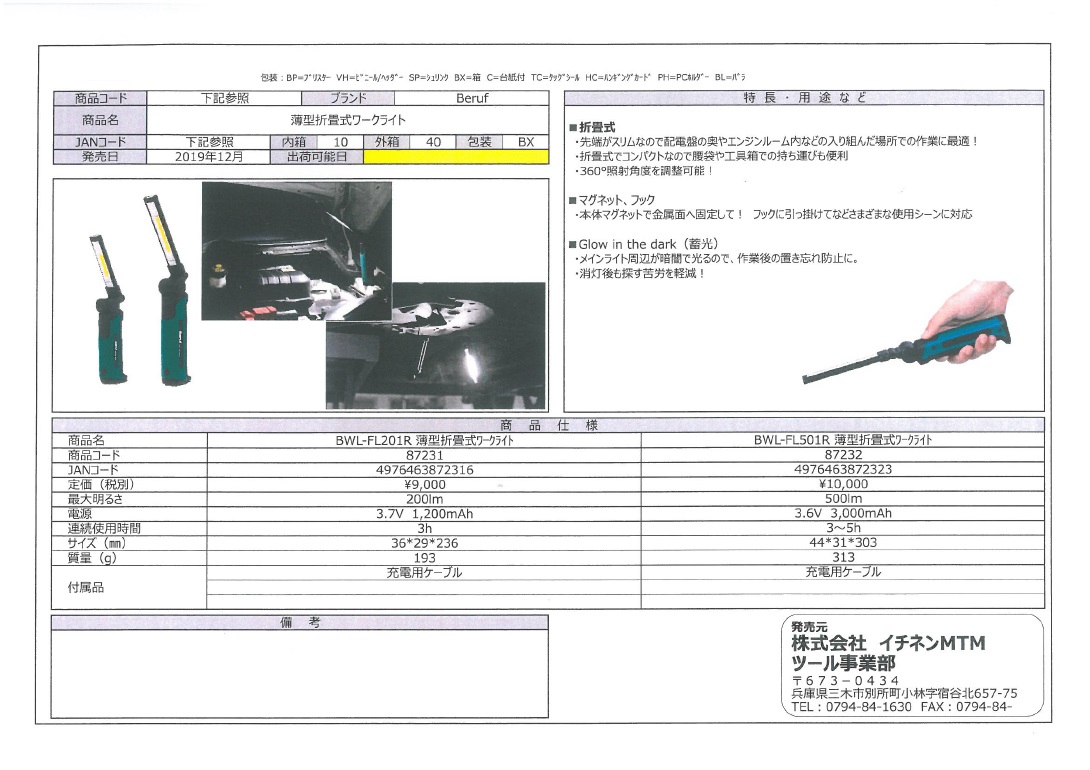The height and width of the screenshot is (770, 1090).
Task: Click the packaging value "BX"
Action: [526, 142]
